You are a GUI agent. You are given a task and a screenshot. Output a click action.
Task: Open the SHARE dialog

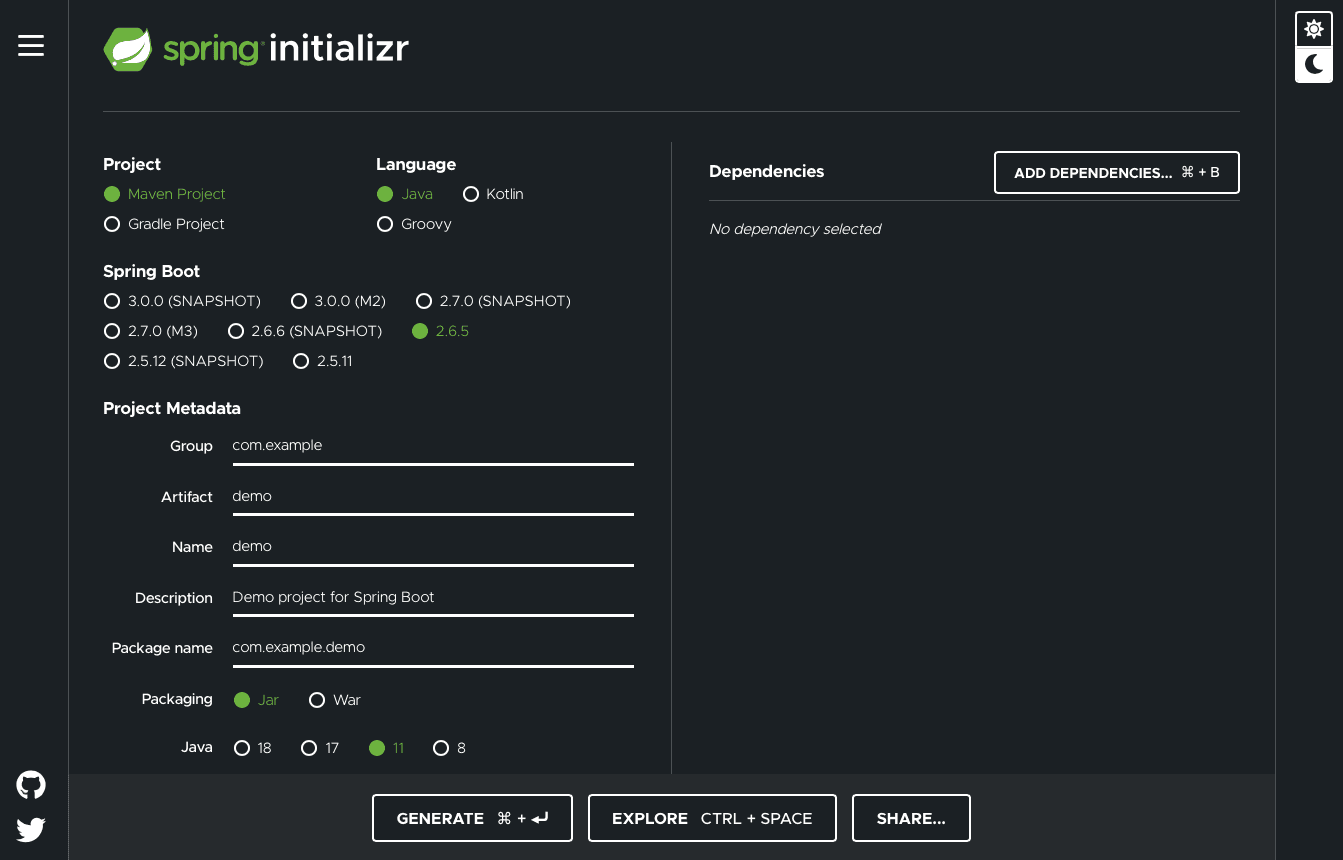pyautogui.click(x=911, y=818)
